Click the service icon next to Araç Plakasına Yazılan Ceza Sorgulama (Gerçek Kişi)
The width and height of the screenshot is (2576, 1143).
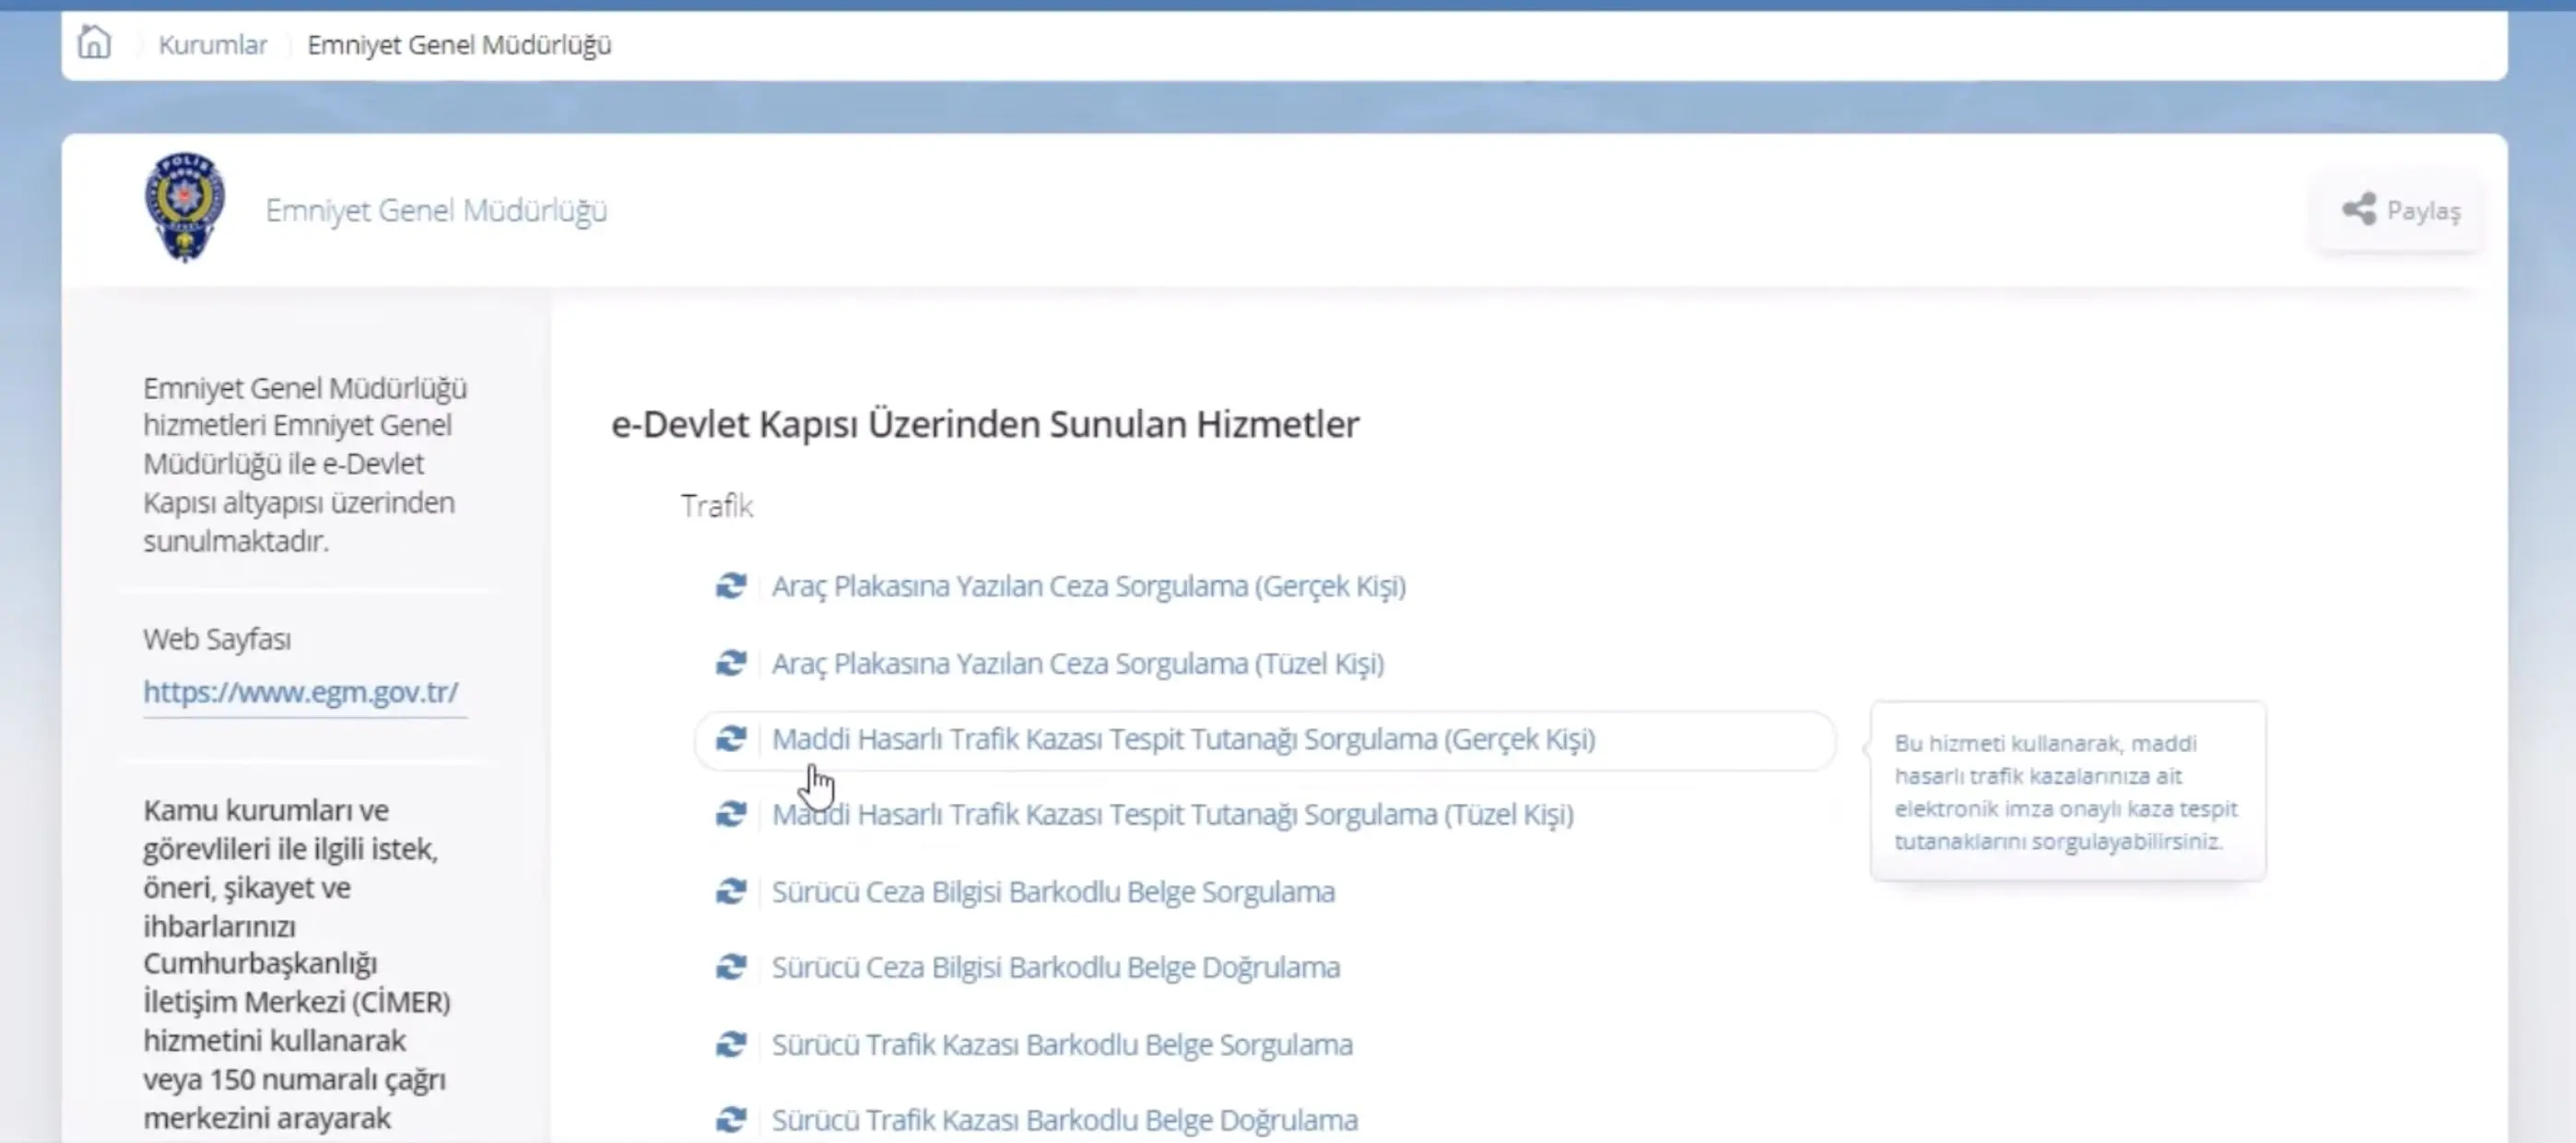[x=732, y=586]
